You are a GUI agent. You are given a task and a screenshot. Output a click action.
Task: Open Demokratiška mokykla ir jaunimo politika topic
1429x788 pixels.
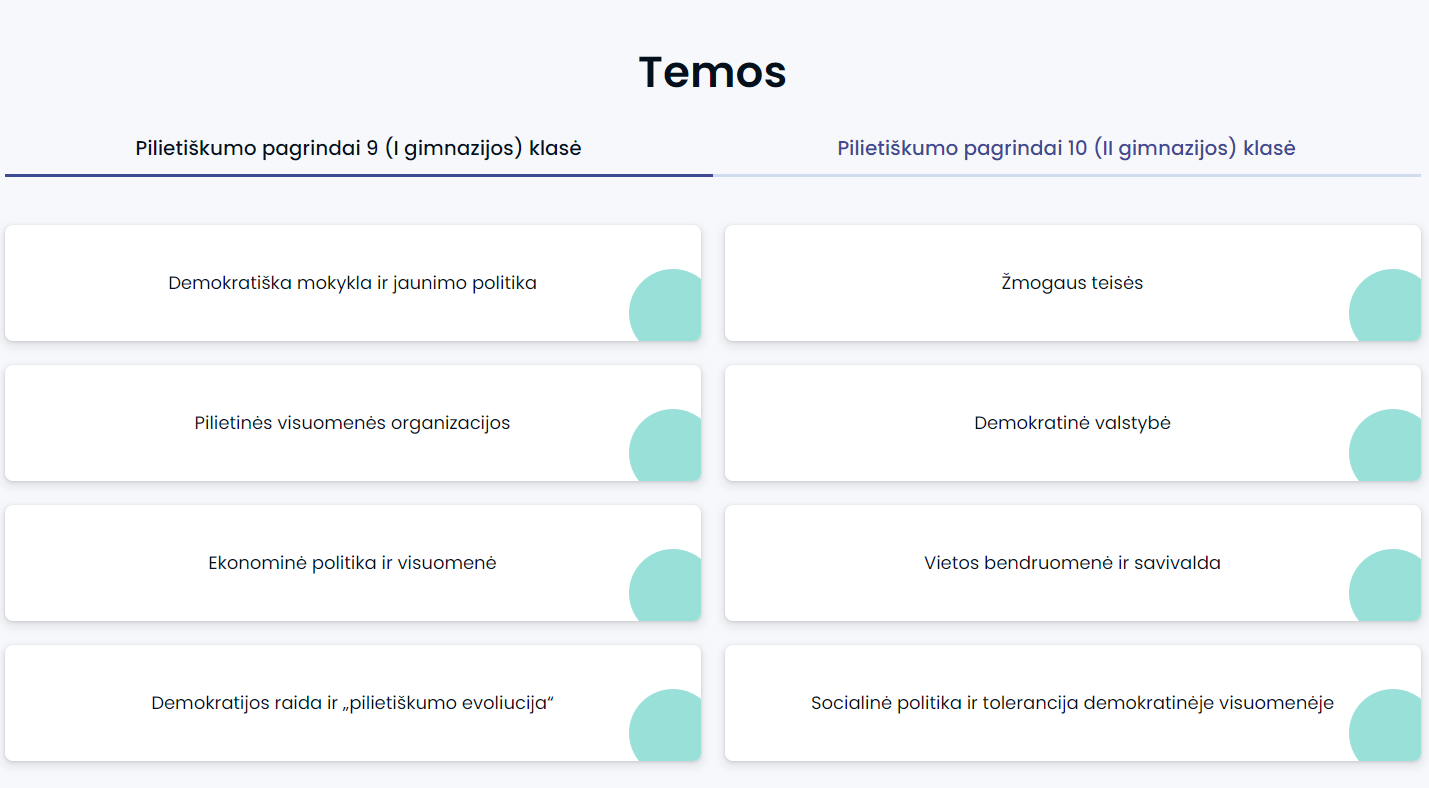353,283
